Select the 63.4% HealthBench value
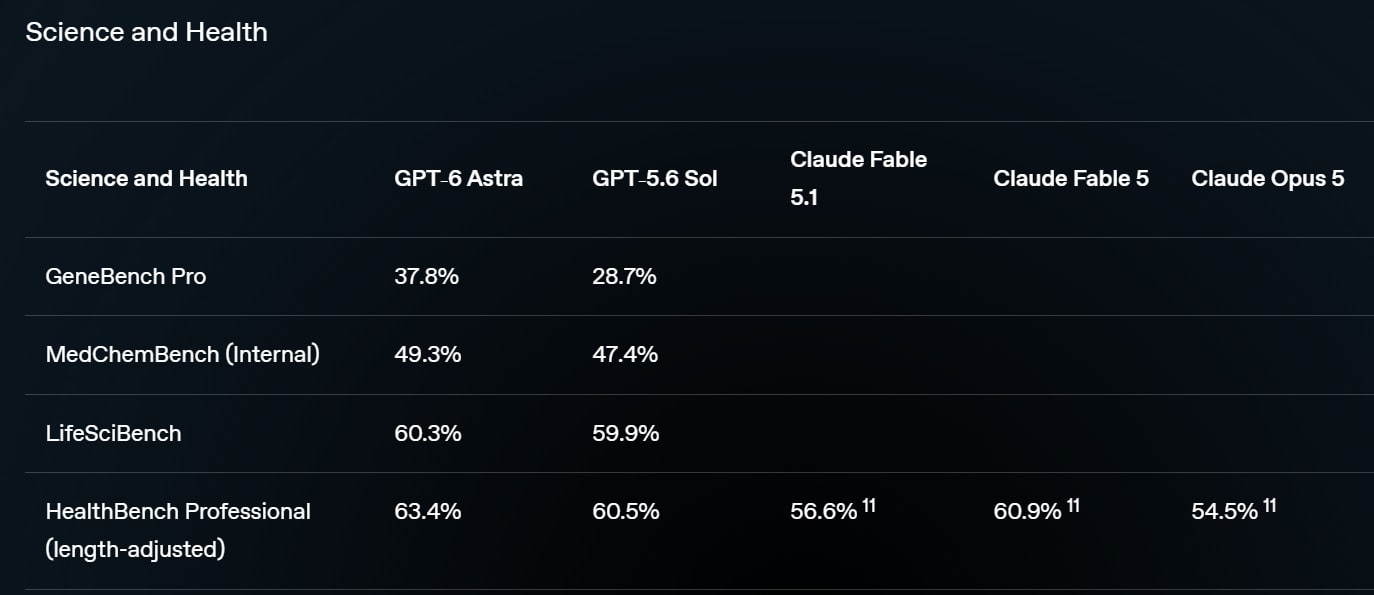This screenshot has height=595, width=1374. click(x=428, y=511)
